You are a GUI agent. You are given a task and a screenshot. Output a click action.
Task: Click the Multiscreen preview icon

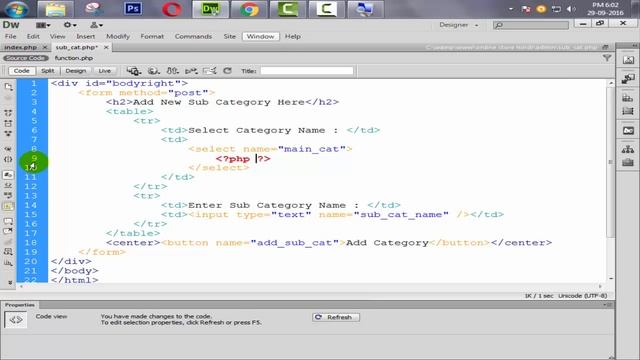pyautogui.click(x=133, y=71)
